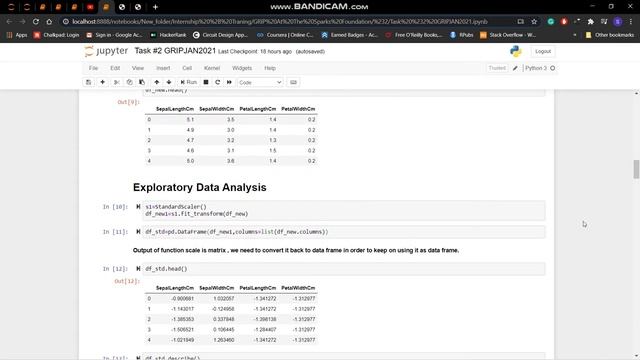Open the Apps bookmarks shortcut
Viewport: 640px width, 360px height.
coord(17,35)
